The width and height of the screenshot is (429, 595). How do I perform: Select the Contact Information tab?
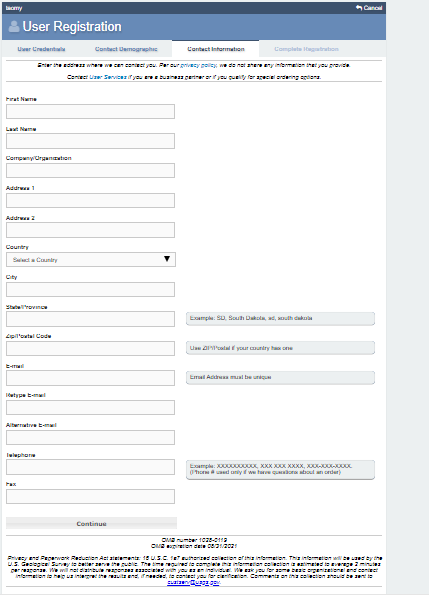(x=216, y=49)
